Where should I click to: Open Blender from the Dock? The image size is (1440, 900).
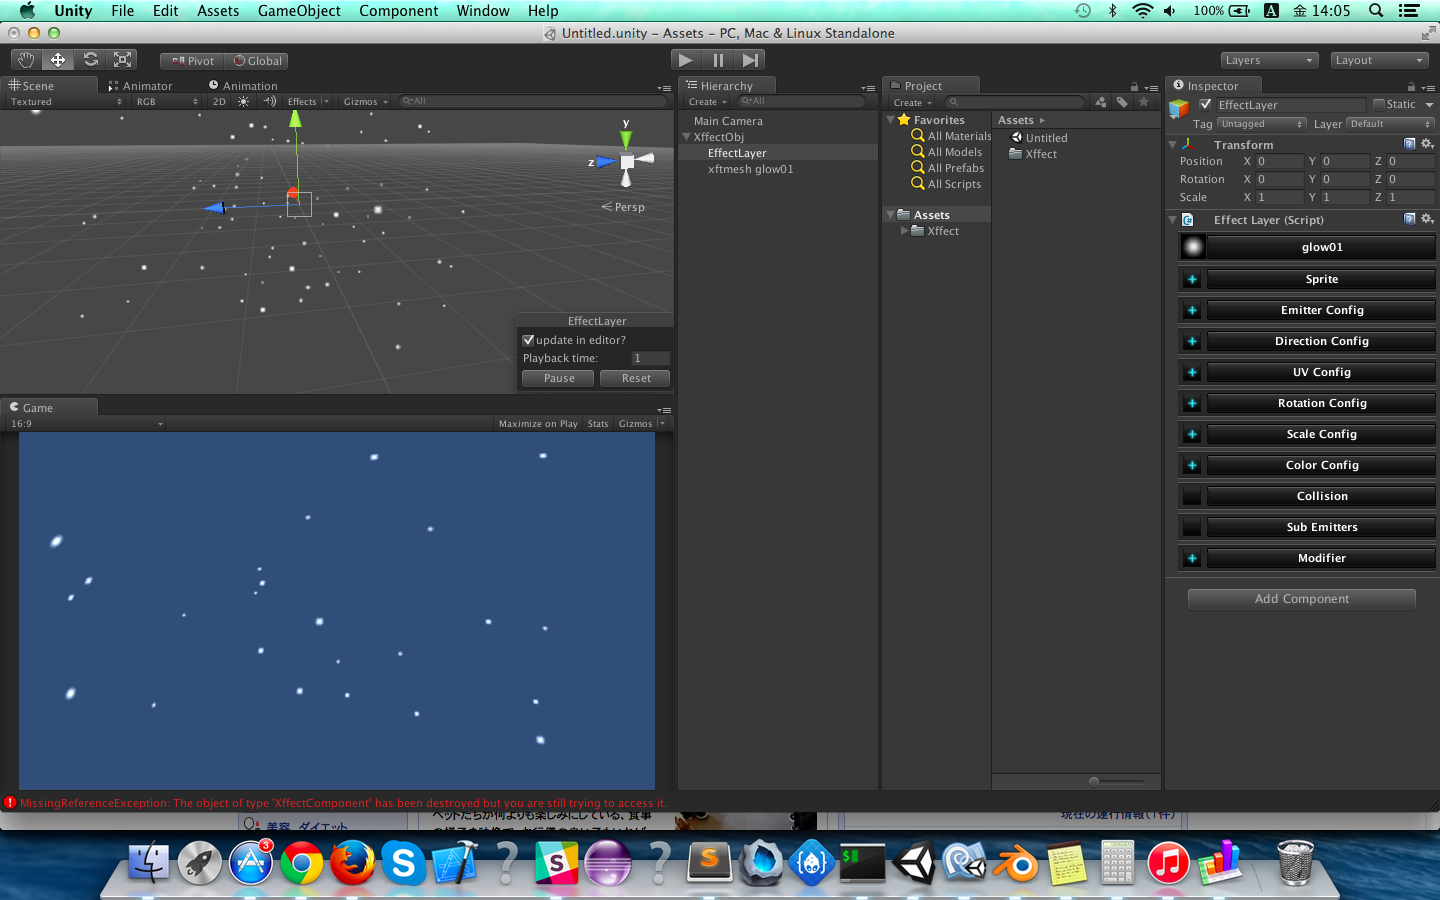tap(1015, 861)
